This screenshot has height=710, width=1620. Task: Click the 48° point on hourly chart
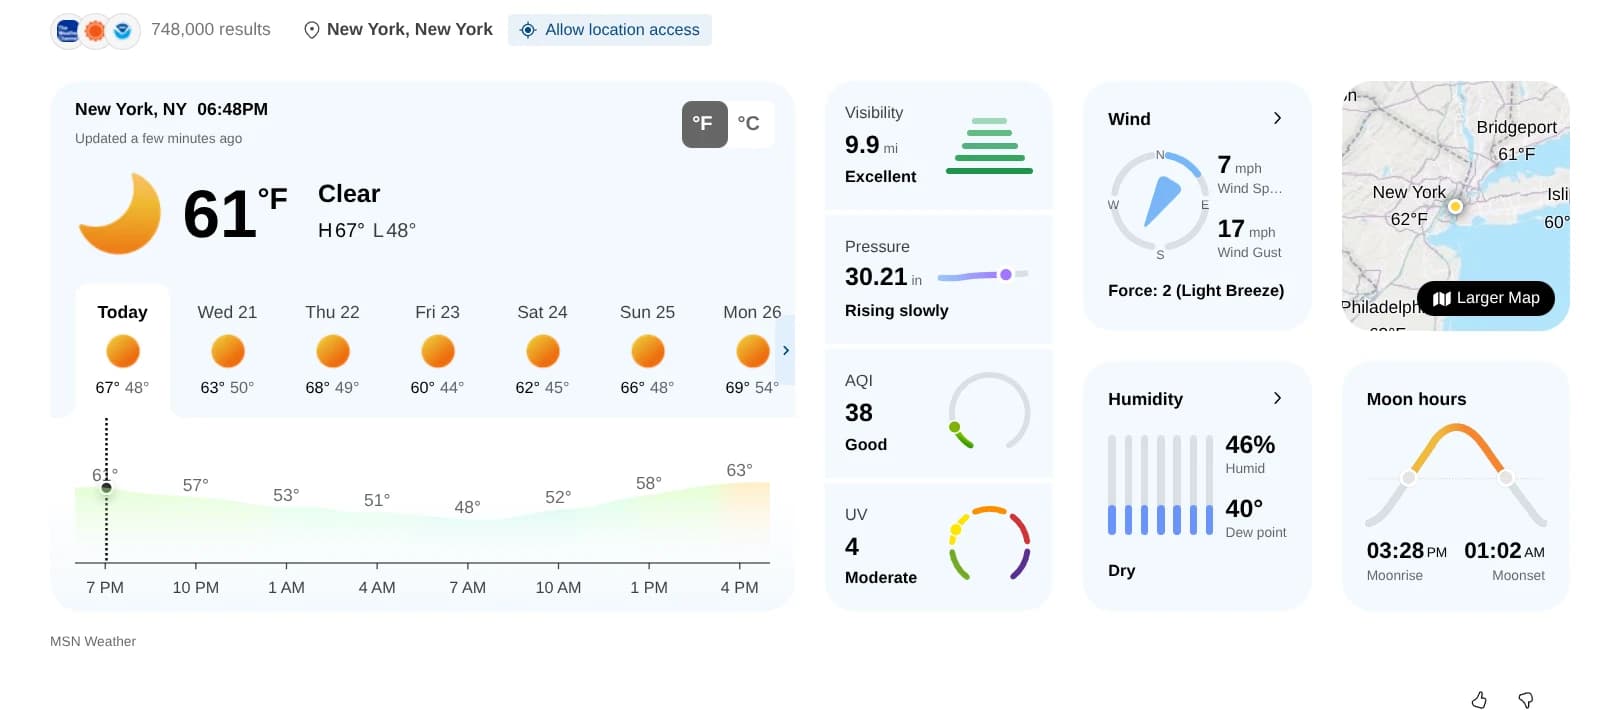[466, 508]
